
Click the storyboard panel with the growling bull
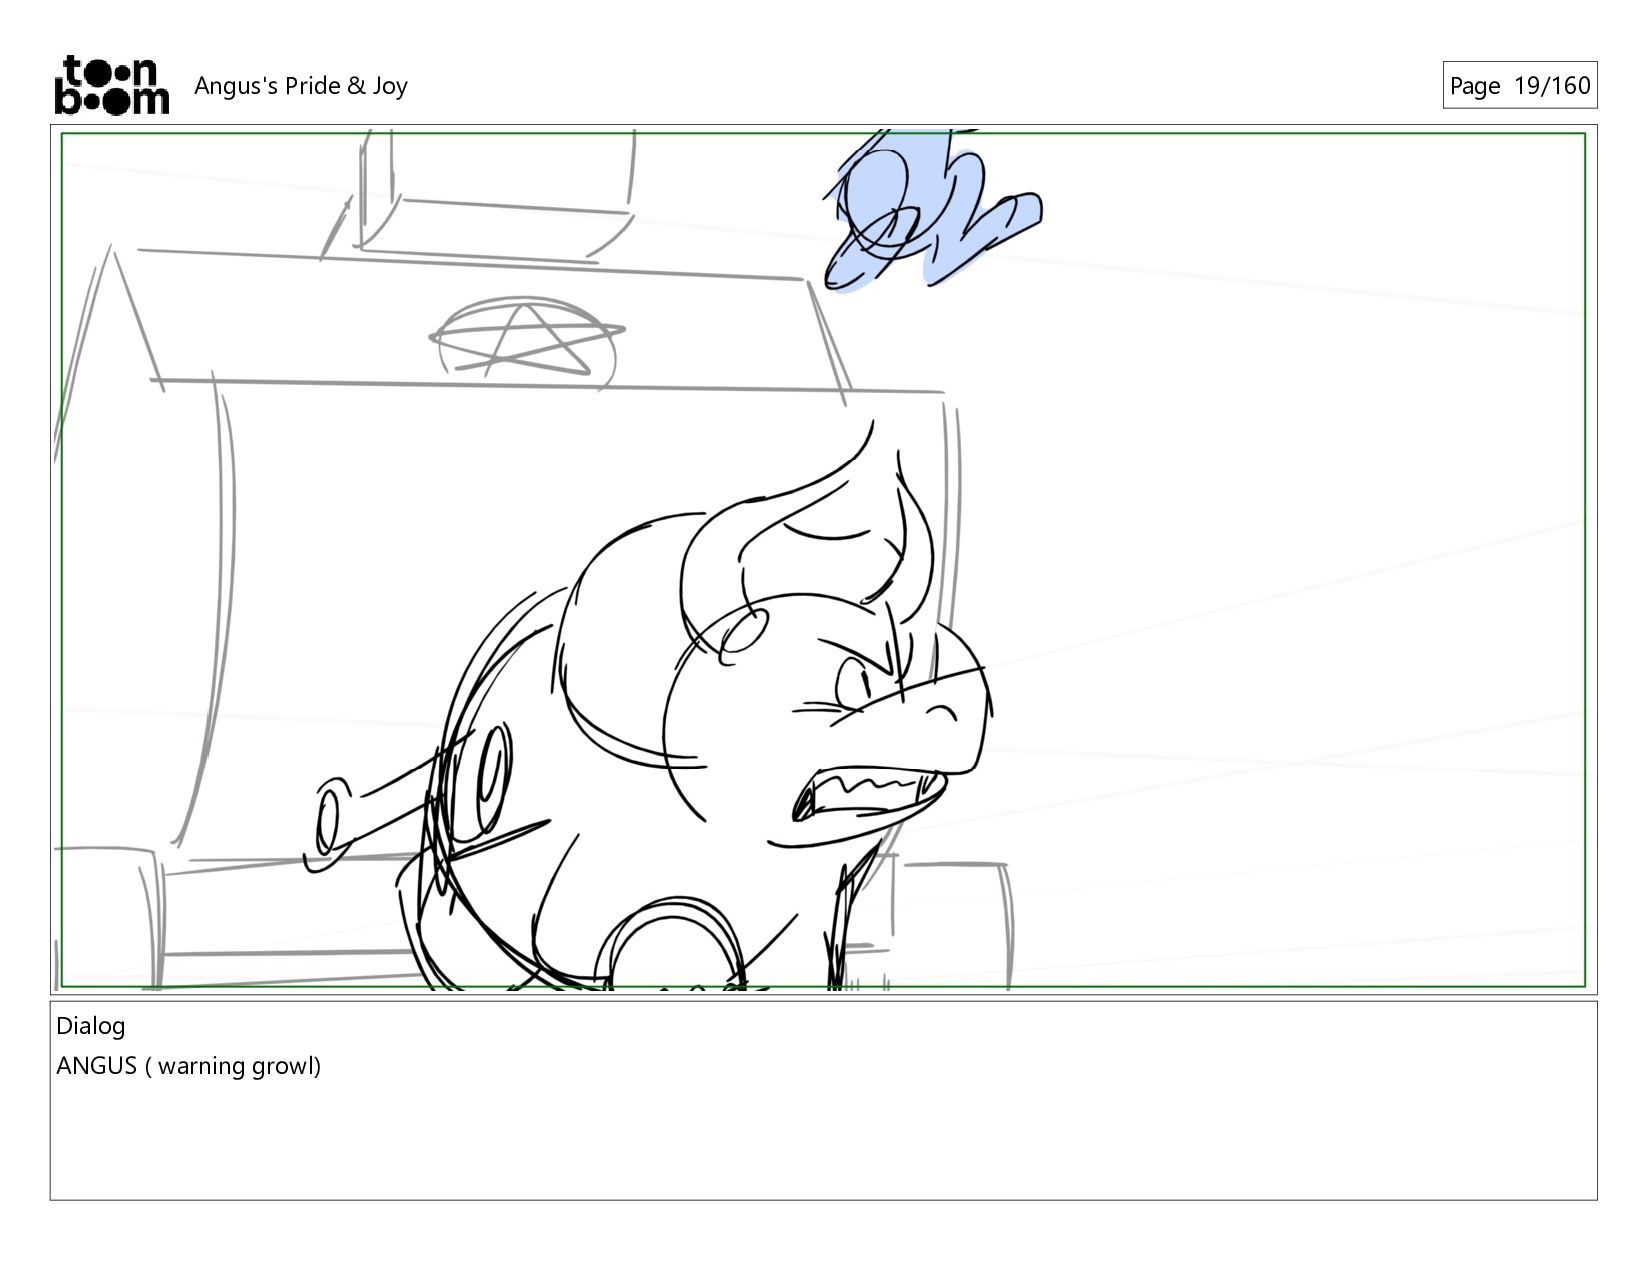(823, 560)
